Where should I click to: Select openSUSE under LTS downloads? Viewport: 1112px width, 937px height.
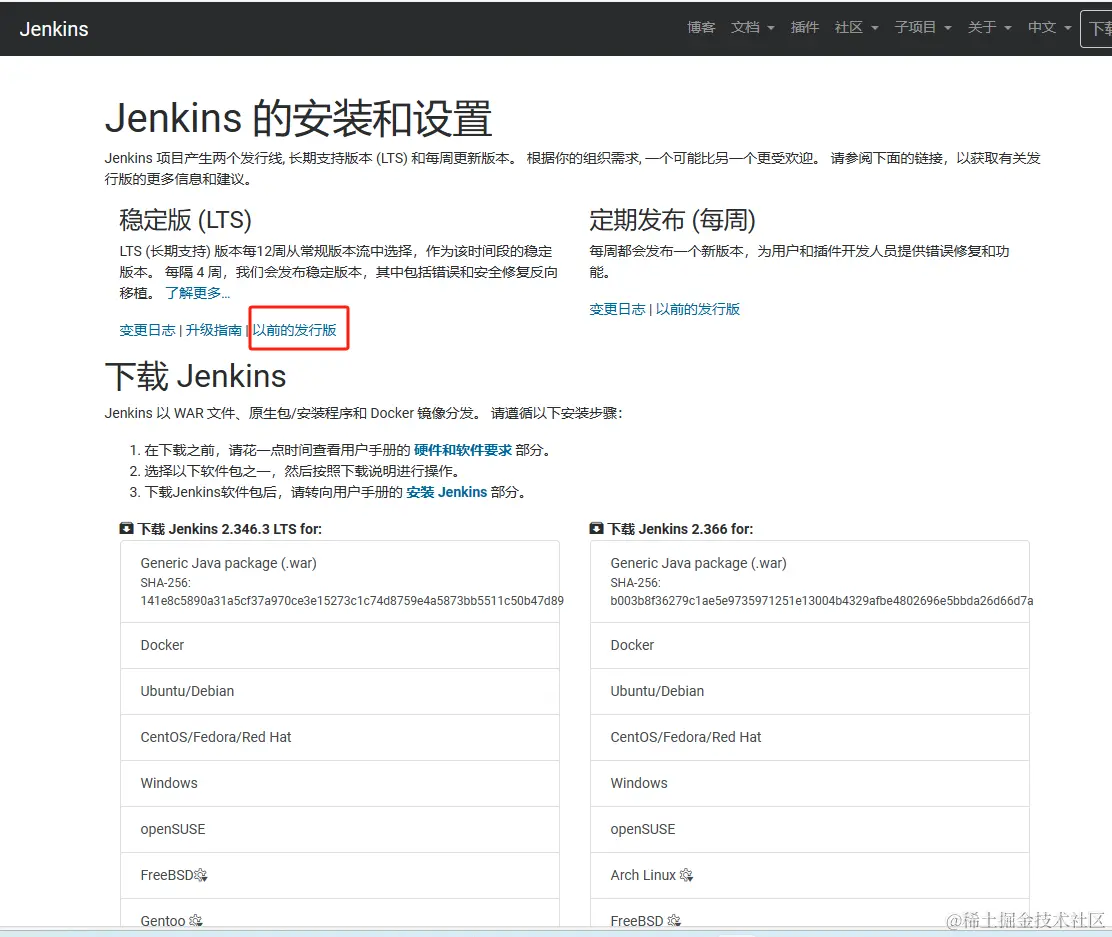340,830
